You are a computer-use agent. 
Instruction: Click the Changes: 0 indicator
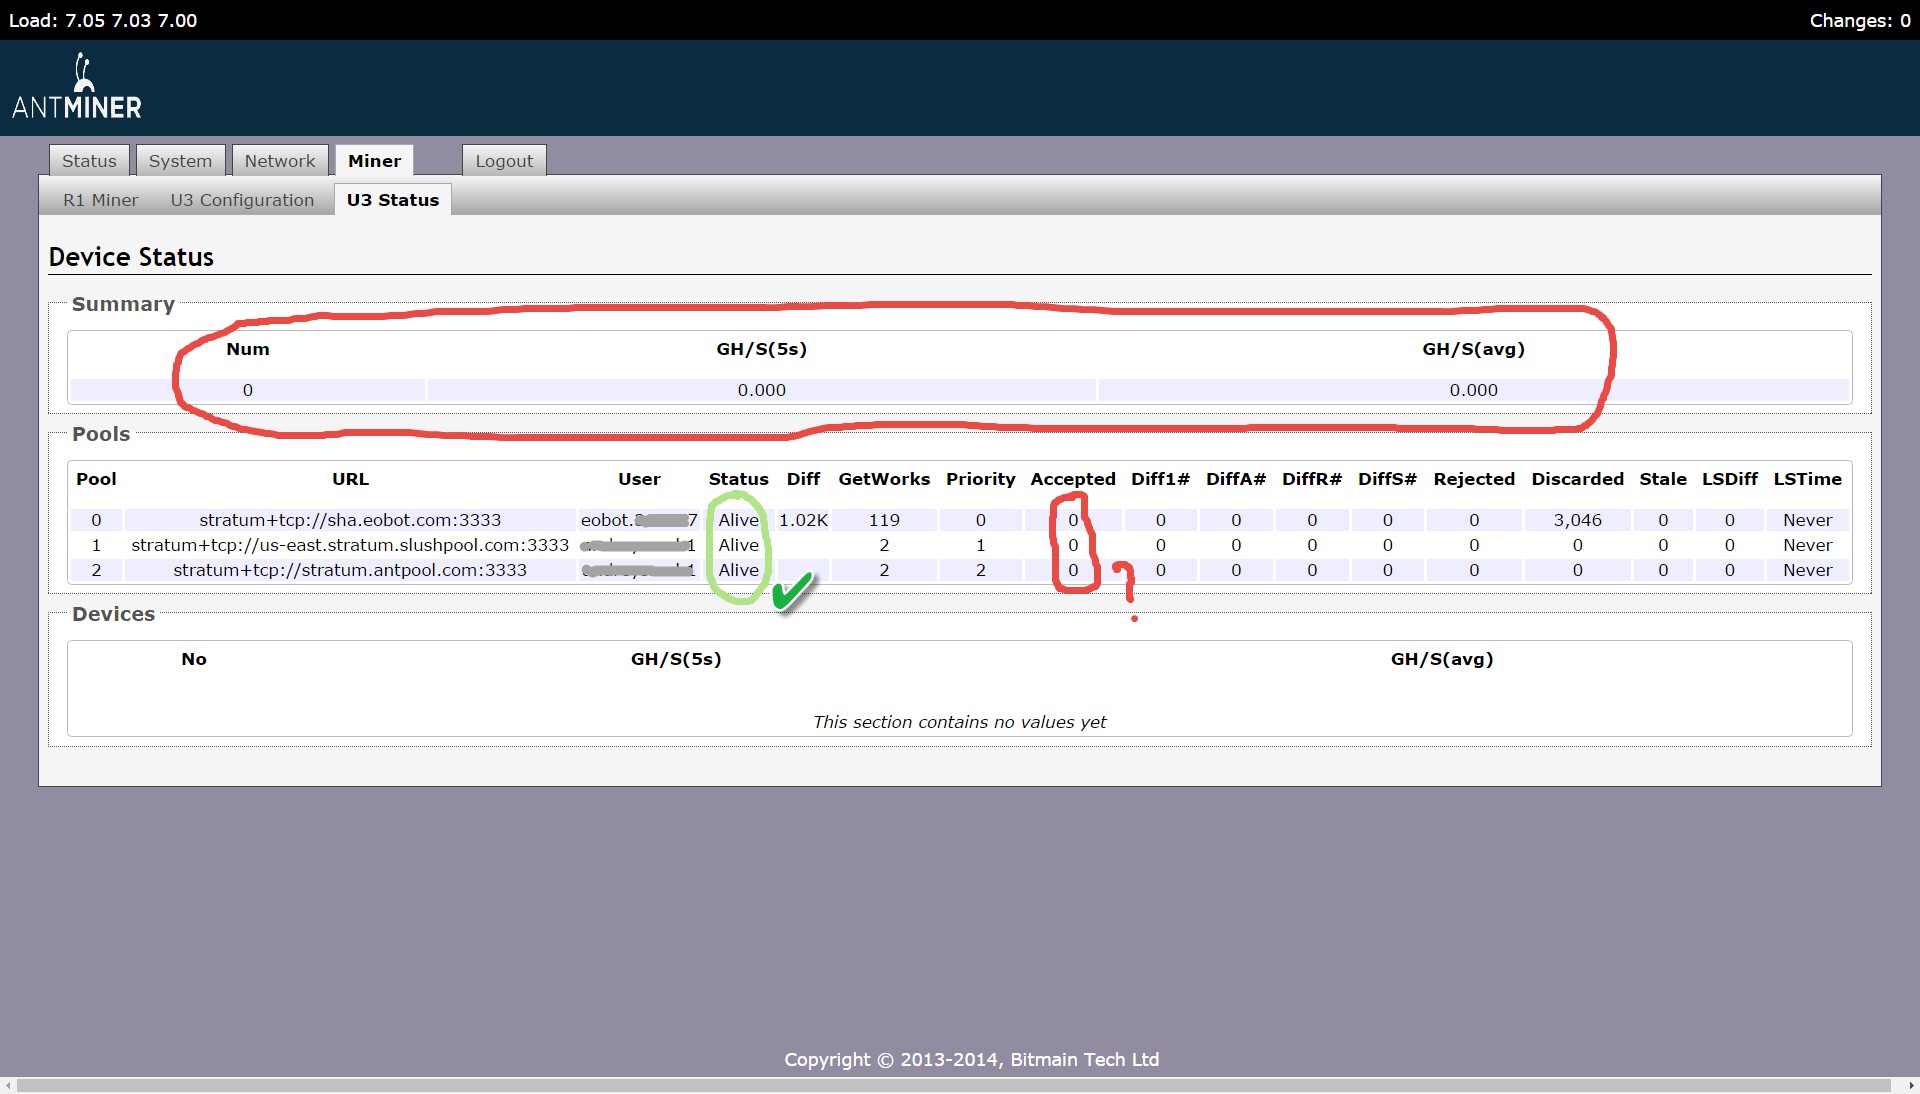click(1859, 20)
